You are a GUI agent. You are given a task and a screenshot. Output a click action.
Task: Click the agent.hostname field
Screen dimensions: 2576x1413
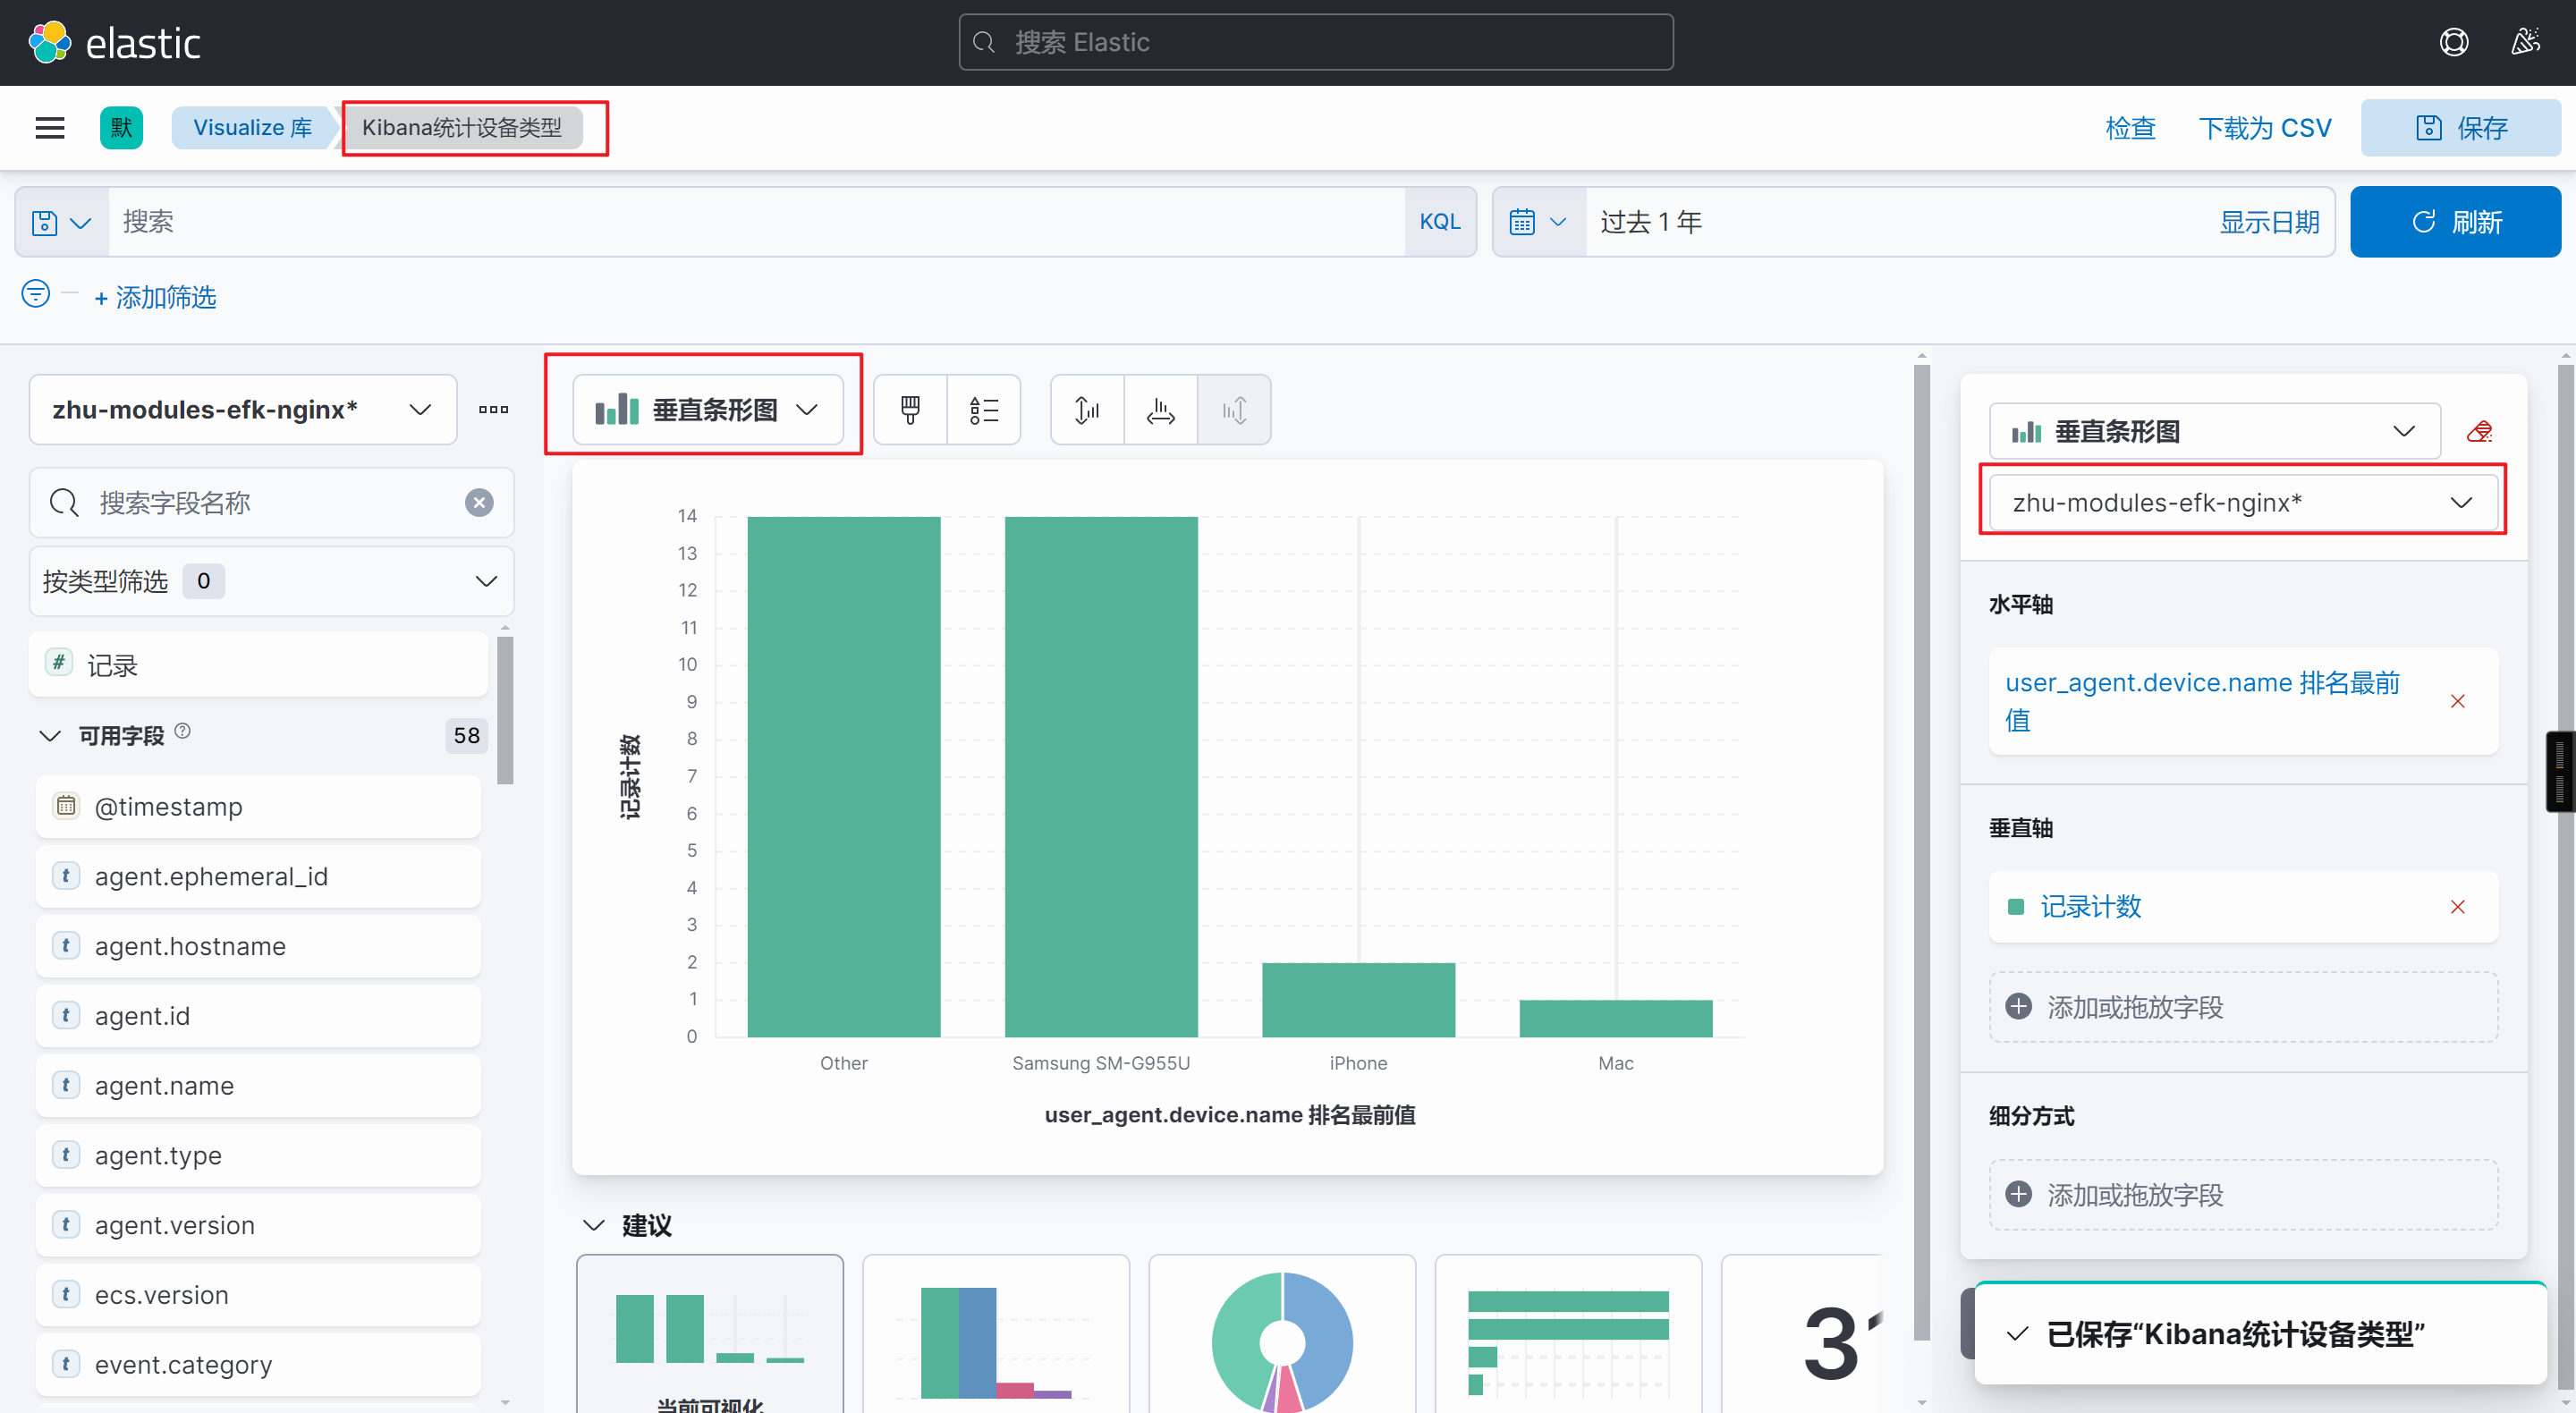[x=258, y=946]
